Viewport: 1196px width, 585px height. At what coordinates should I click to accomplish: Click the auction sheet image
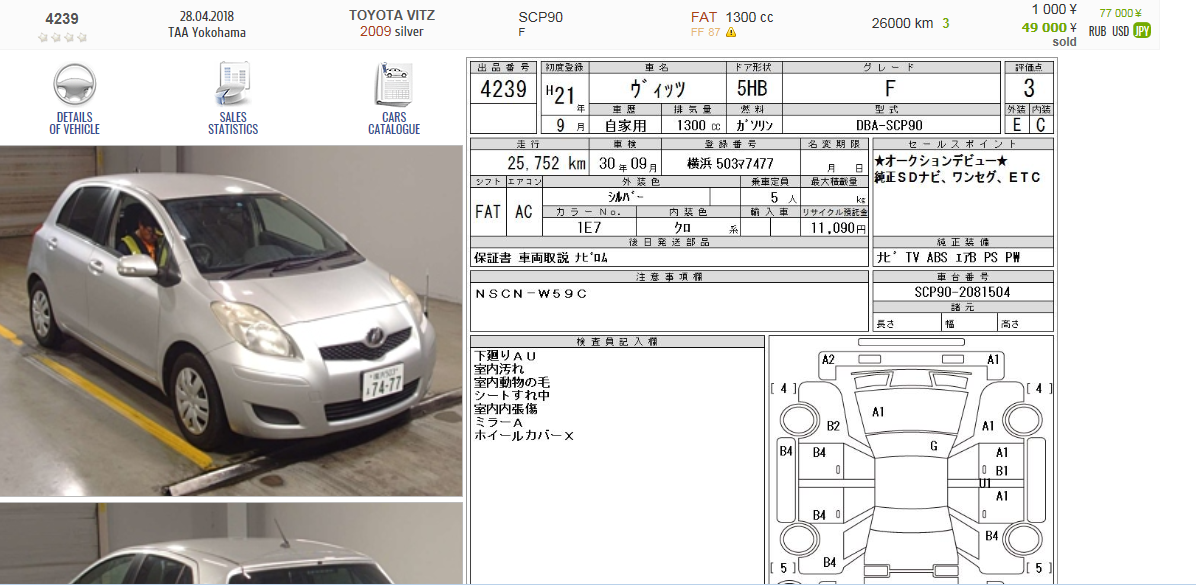[761, 321]
